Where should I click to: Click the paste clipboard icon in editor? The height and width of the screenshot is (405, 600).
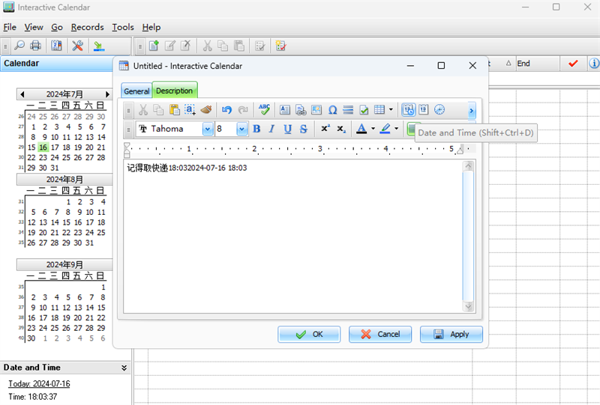174,109
